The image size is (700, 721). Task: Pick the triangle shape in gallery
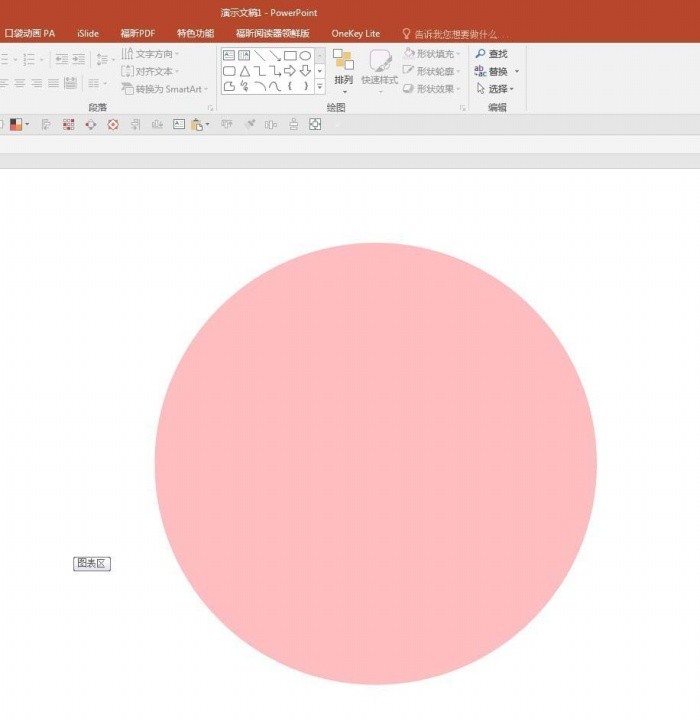point(245,71)
